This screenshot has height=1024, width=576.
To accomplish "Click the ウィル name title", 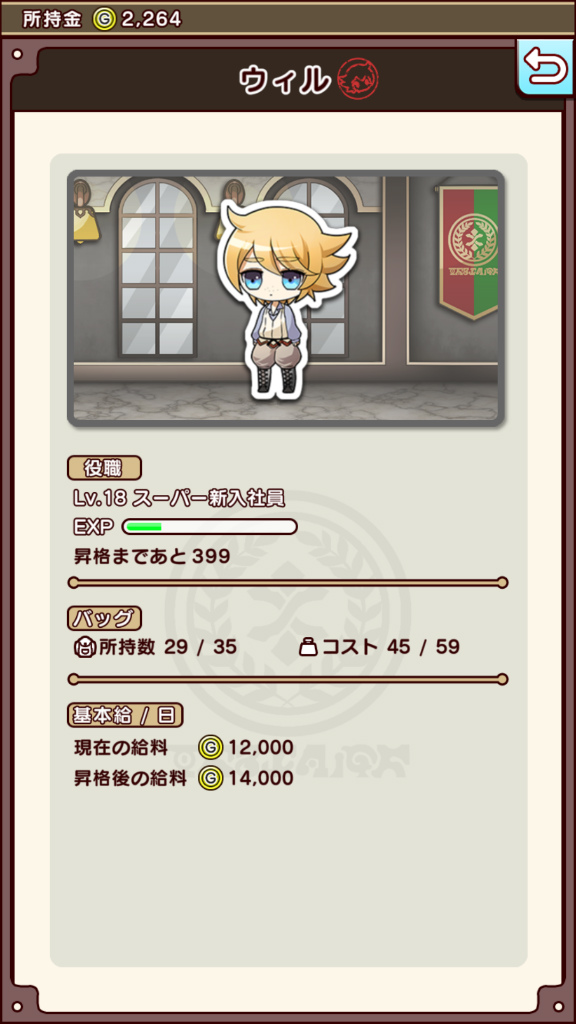I will (x=285, y=80).
